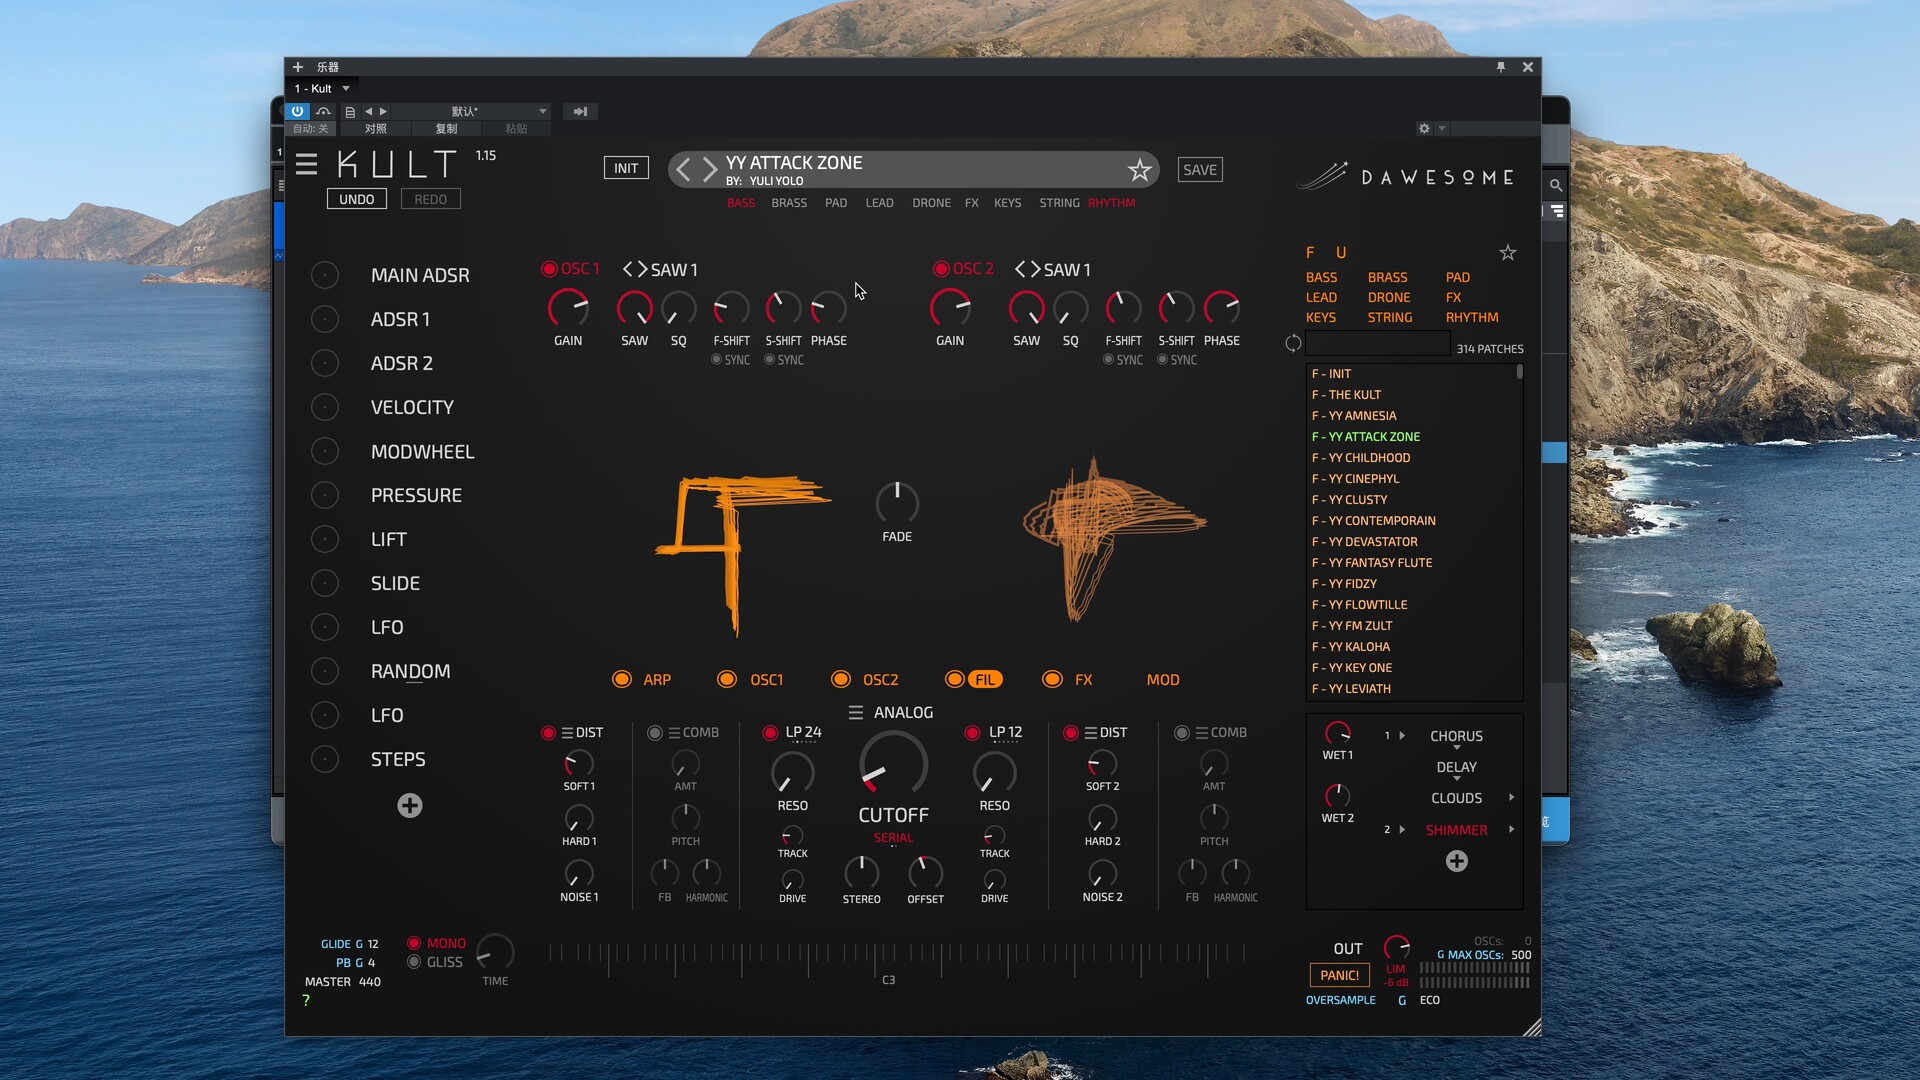Filter browser by favorites star

coord(1507,253)
